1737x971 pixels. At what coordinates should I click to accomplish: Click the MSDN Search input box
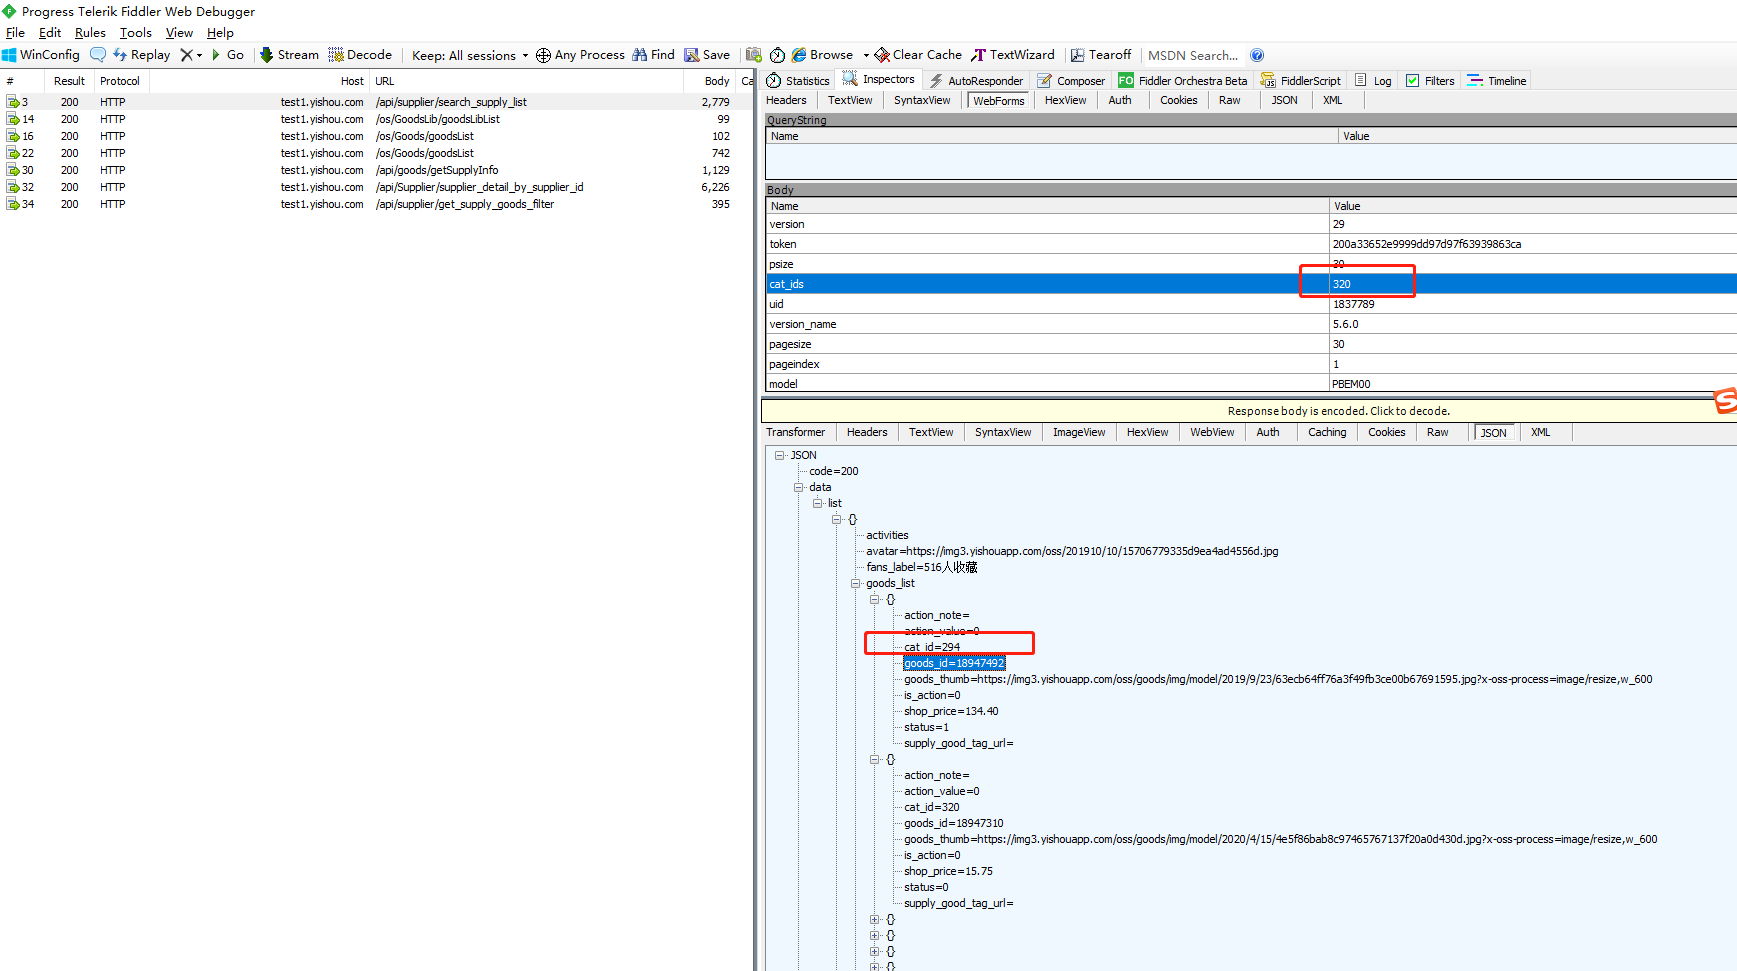[x=1193, y=55]
